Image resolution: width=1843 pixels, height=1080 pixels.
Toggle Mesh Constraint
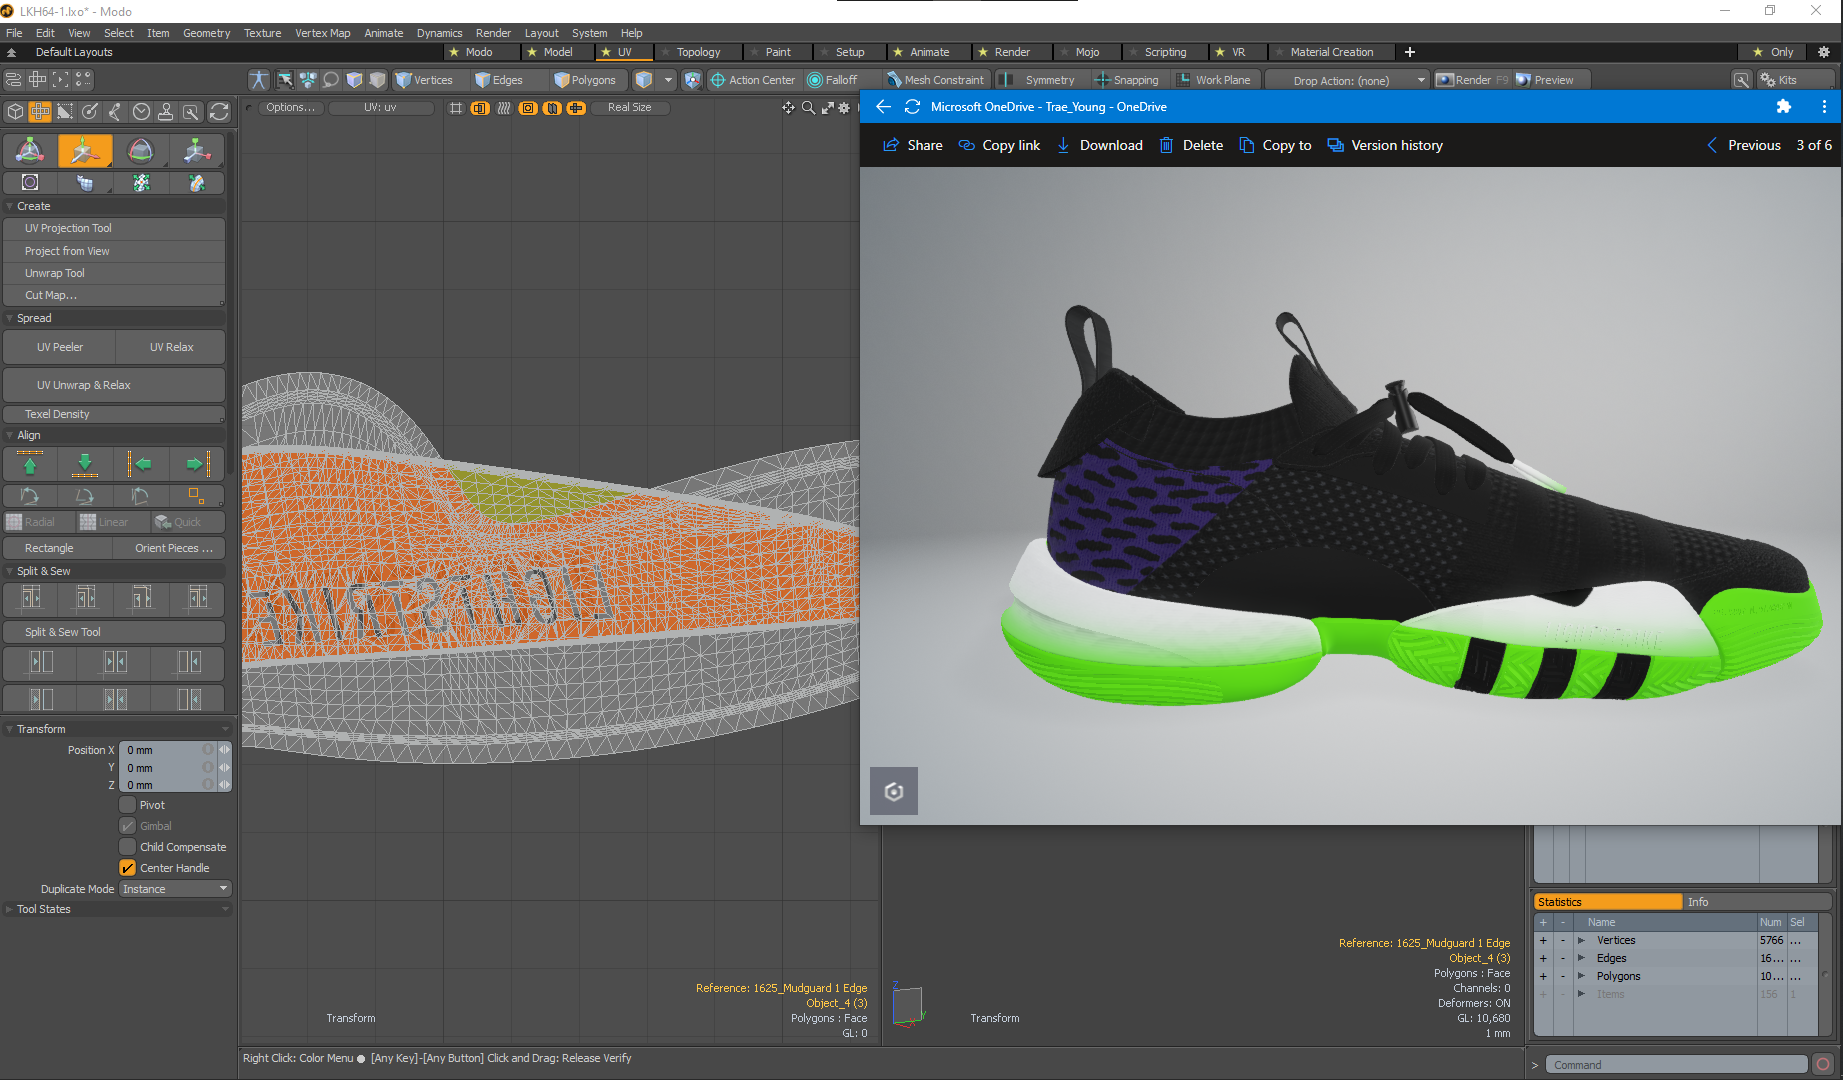click(x=936, y=80)
